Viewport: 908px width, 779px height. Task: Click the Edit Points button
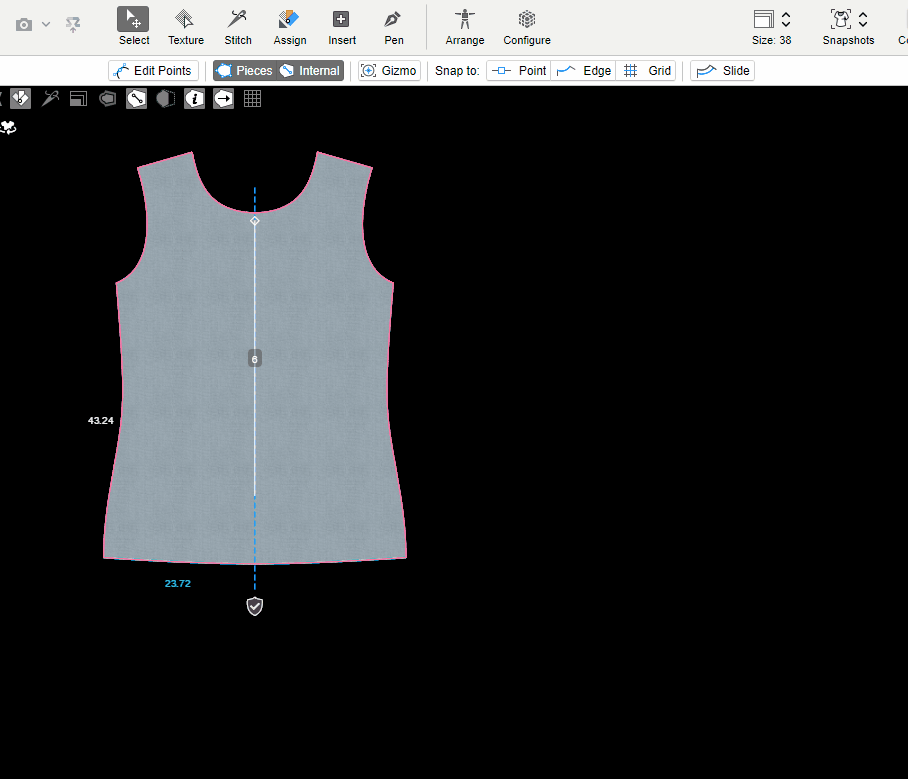153,71
